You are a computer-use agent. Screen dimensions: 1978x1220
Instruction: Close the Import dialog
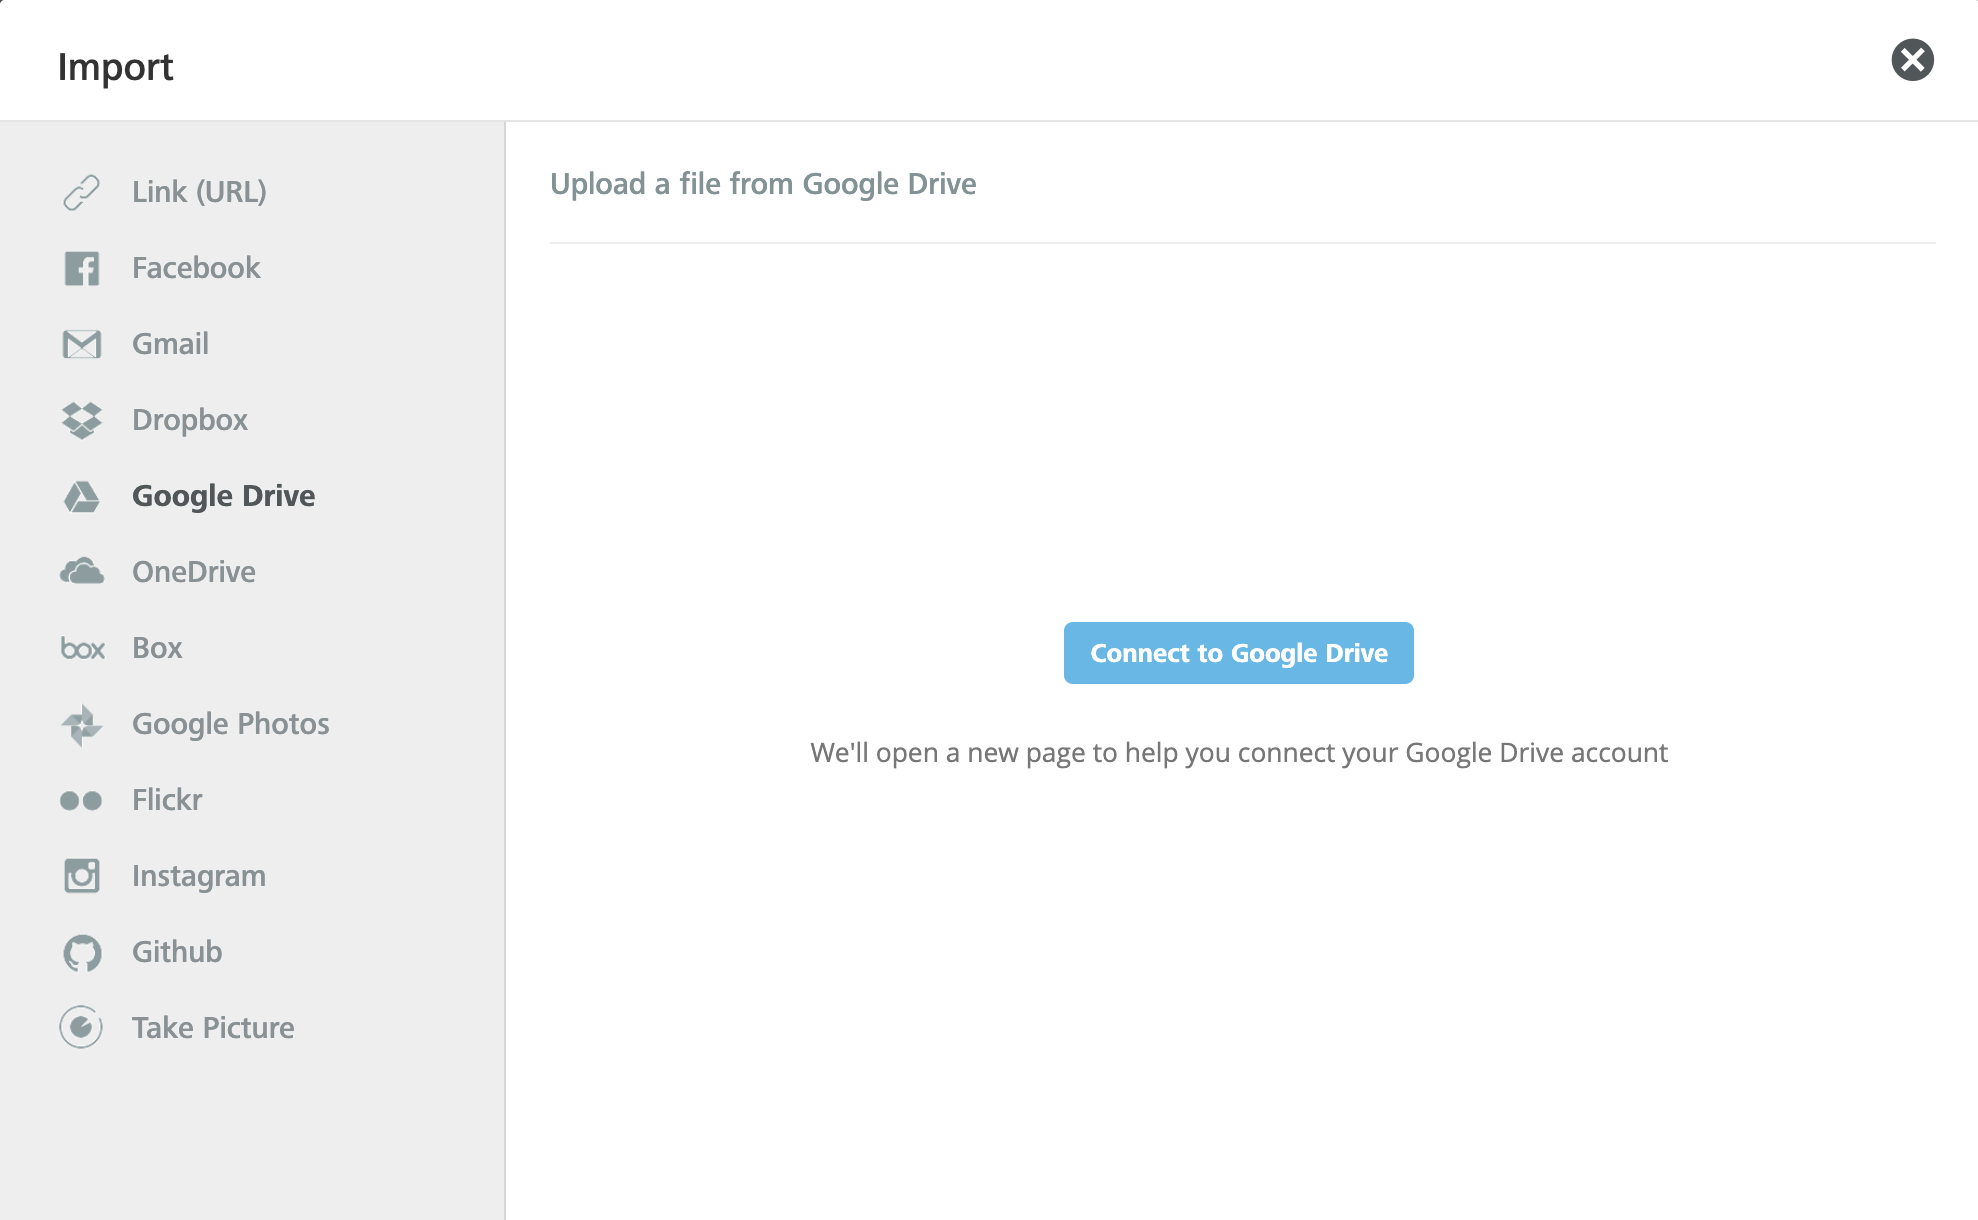[1912, 60]
